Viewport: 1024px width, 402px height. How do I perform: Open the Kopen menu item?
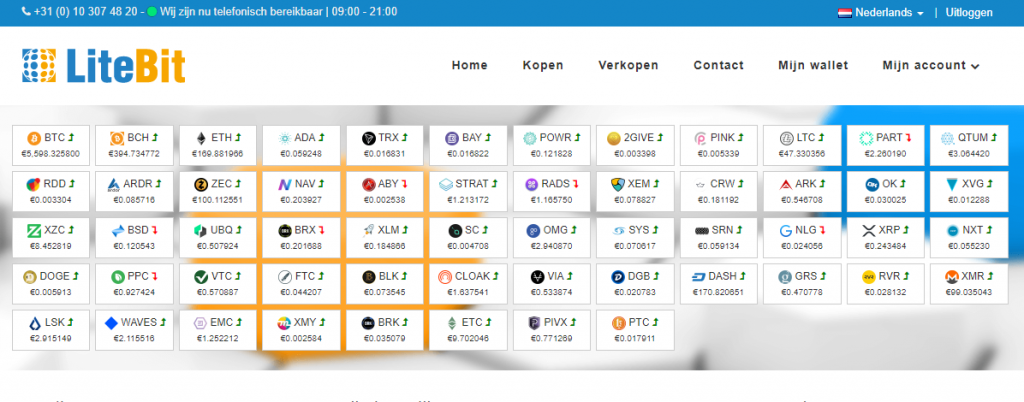pos(543,65)
